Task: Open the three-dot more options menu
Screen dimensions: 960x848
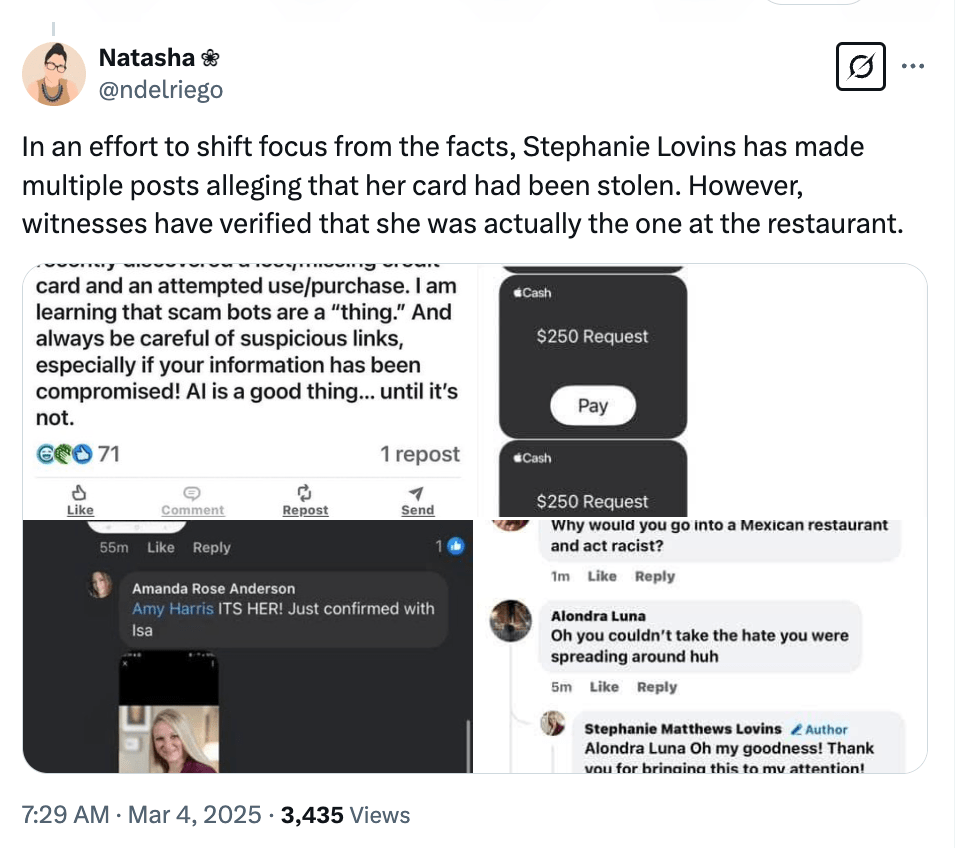Action: pos(912,67)
